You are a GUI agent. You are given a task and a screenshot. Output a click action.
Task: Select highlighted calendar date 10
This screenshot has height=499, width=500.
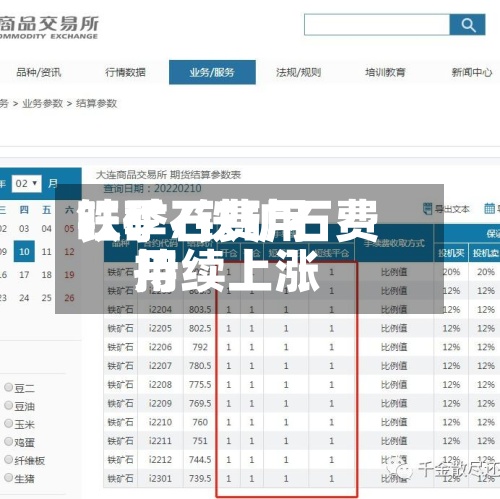coord(24,251)
